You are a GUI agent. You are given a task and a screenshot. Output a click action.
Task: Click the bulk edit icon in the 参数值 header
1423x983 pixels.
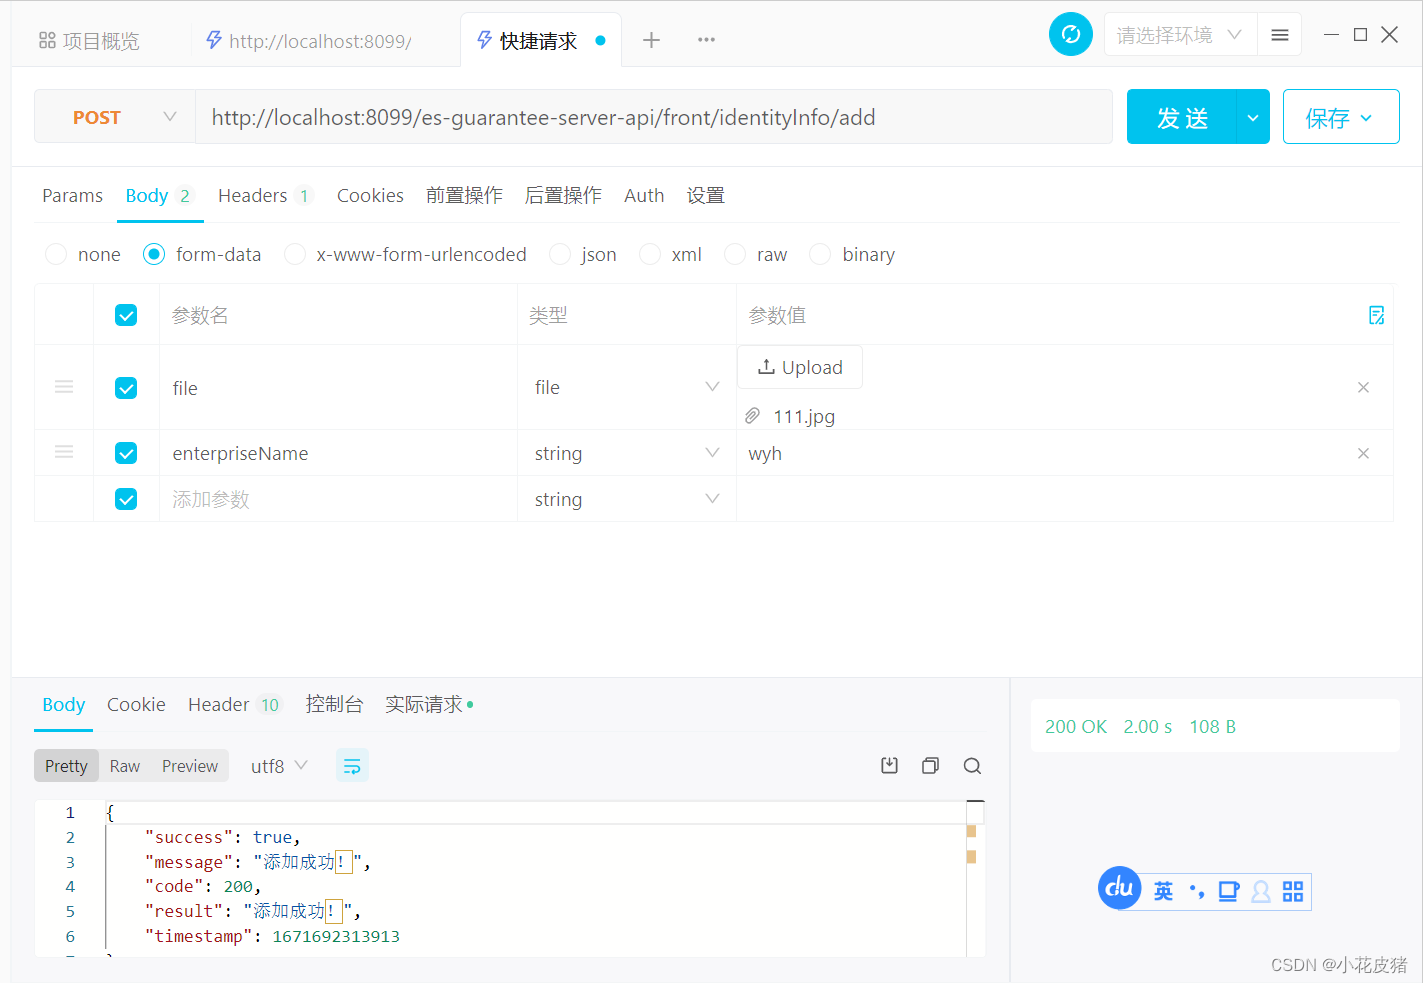point(1376,315)
